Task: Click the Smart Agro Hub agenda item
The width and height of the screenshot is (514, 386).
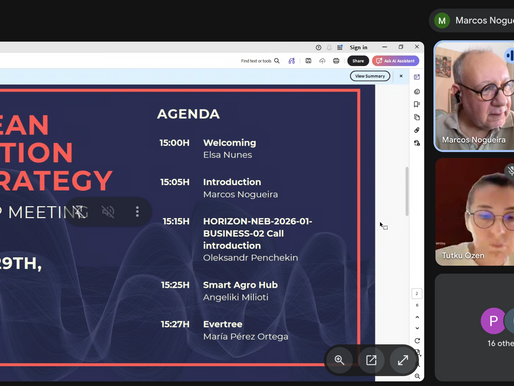Action: click(240, 285)
